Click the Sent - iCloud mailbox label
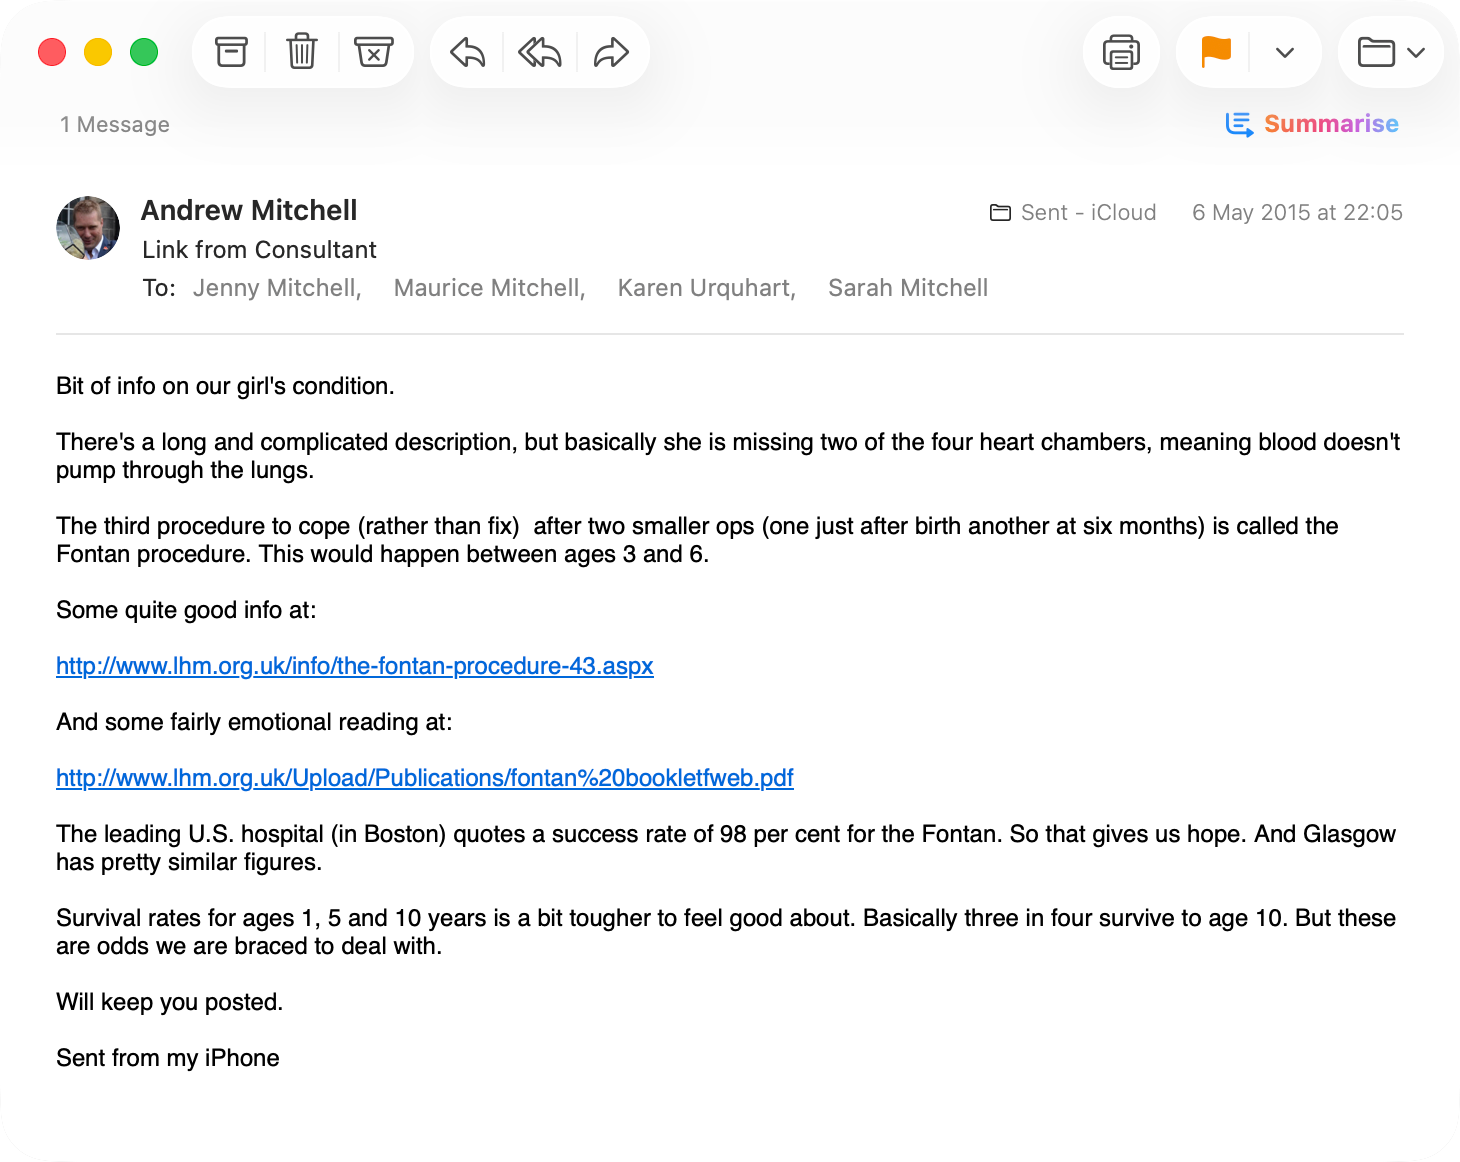The height and width of the screenshot is (1162, 1460). (1073, 213)
